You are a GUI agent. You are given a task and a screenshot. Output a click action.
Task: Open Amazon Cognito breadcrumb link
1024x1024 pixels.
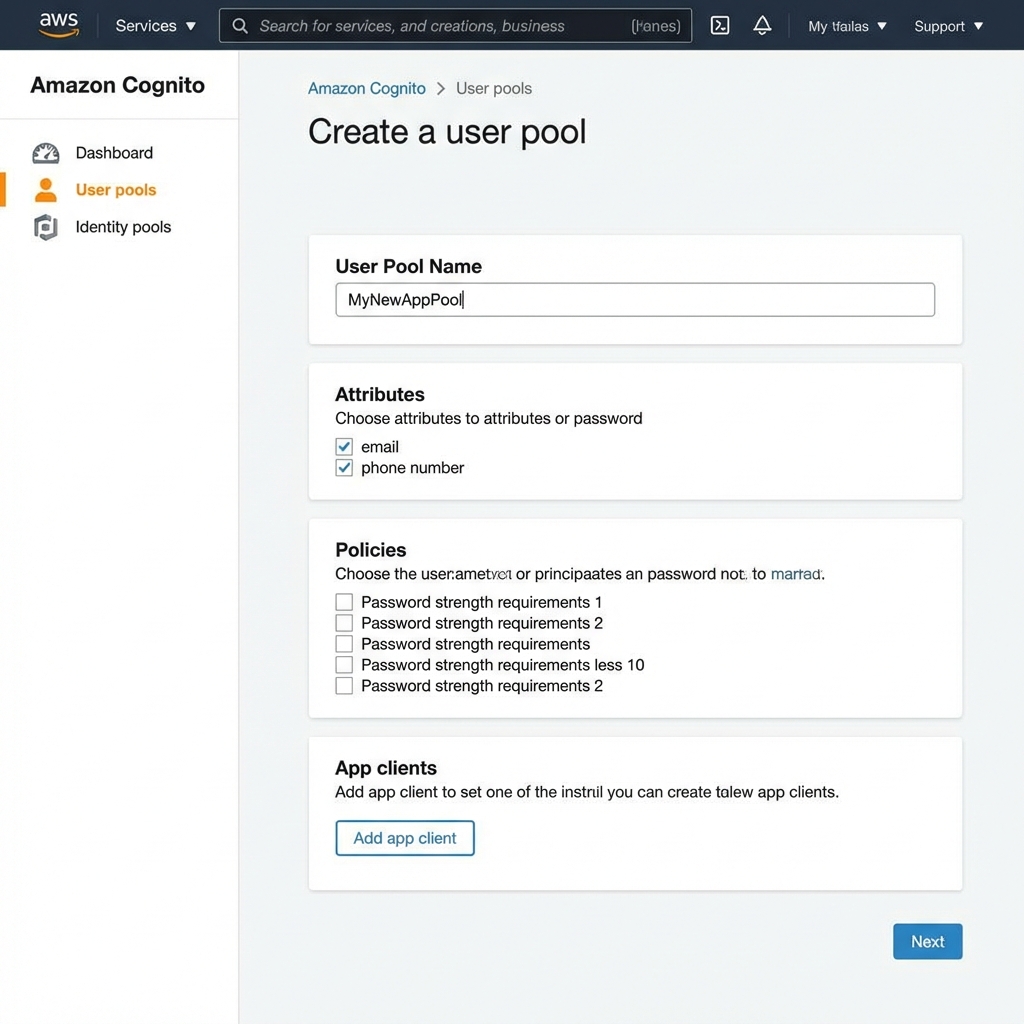click(x=366, y=88)
